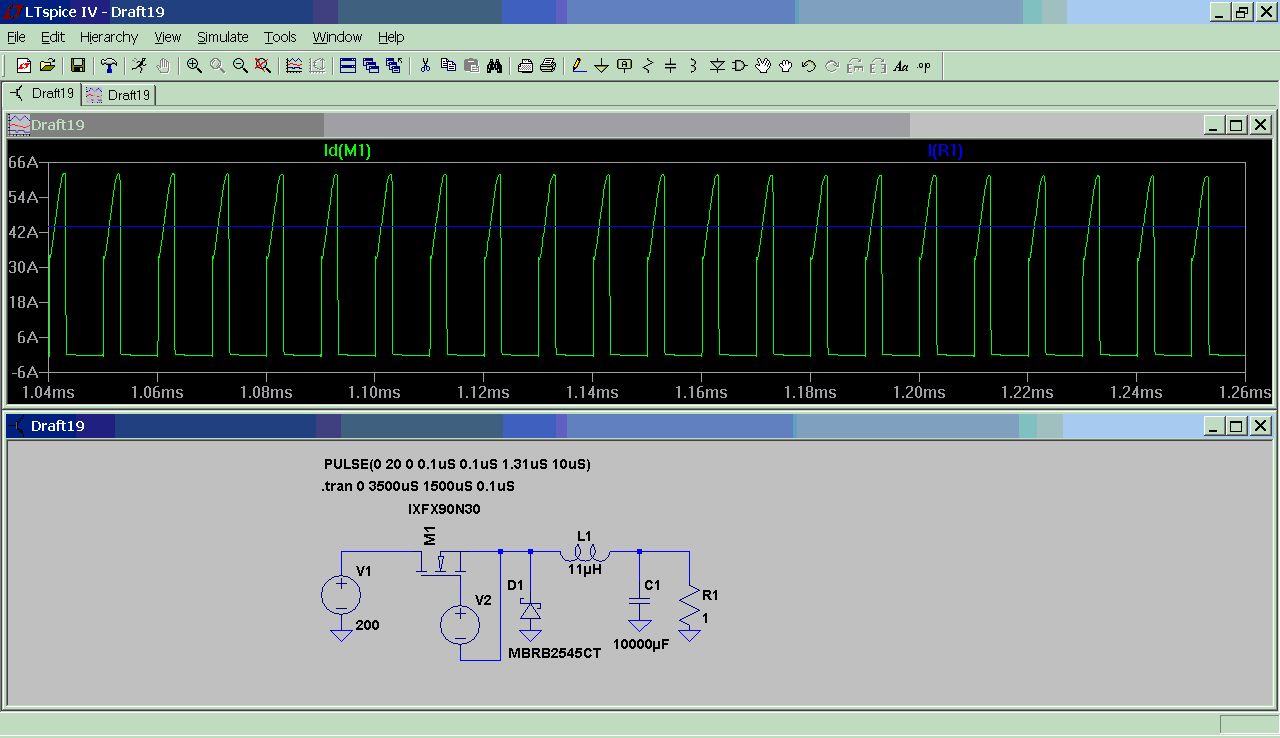Switch to the schematic Draft19 tab
Viewport: 1280px width, 738px height.
42,94
